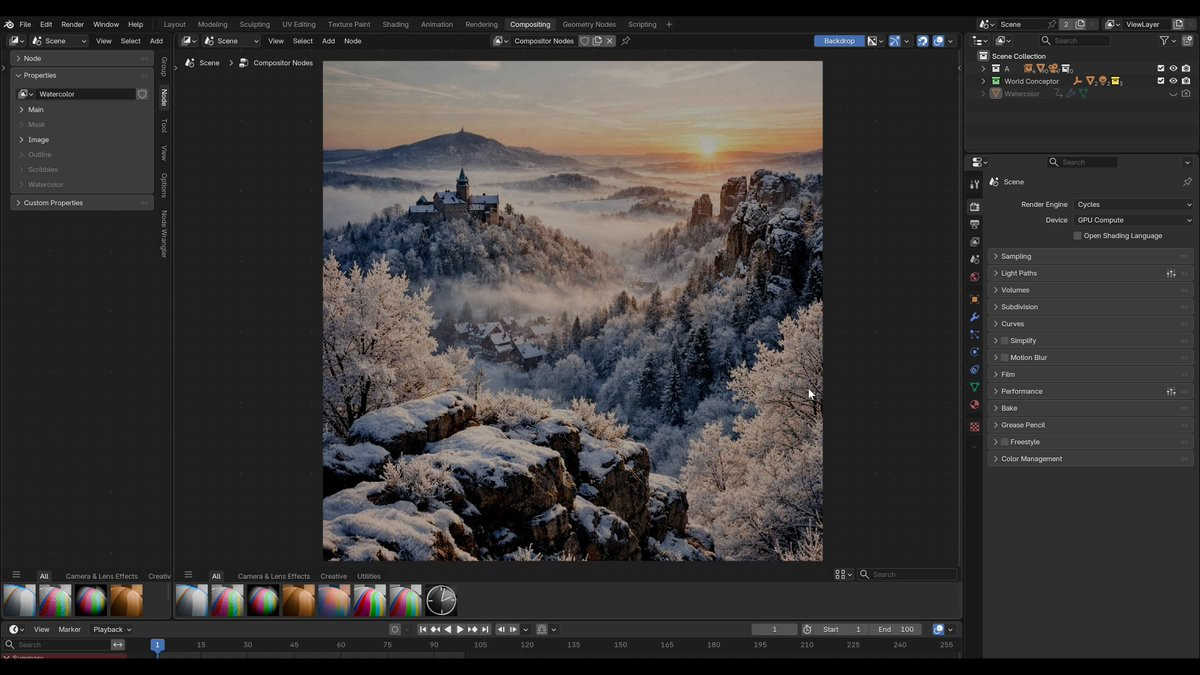Switch to the Shading workspace tab
Screen dimensions: 1200x675
(x=395, y=24)
